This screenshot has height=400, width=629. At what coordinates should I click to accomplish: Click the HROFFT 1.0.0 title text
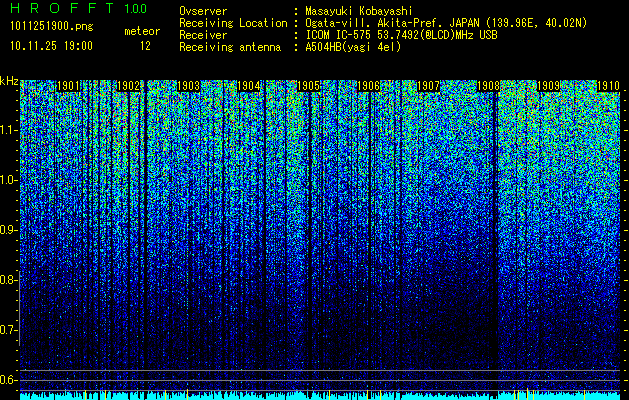[79, 9]
